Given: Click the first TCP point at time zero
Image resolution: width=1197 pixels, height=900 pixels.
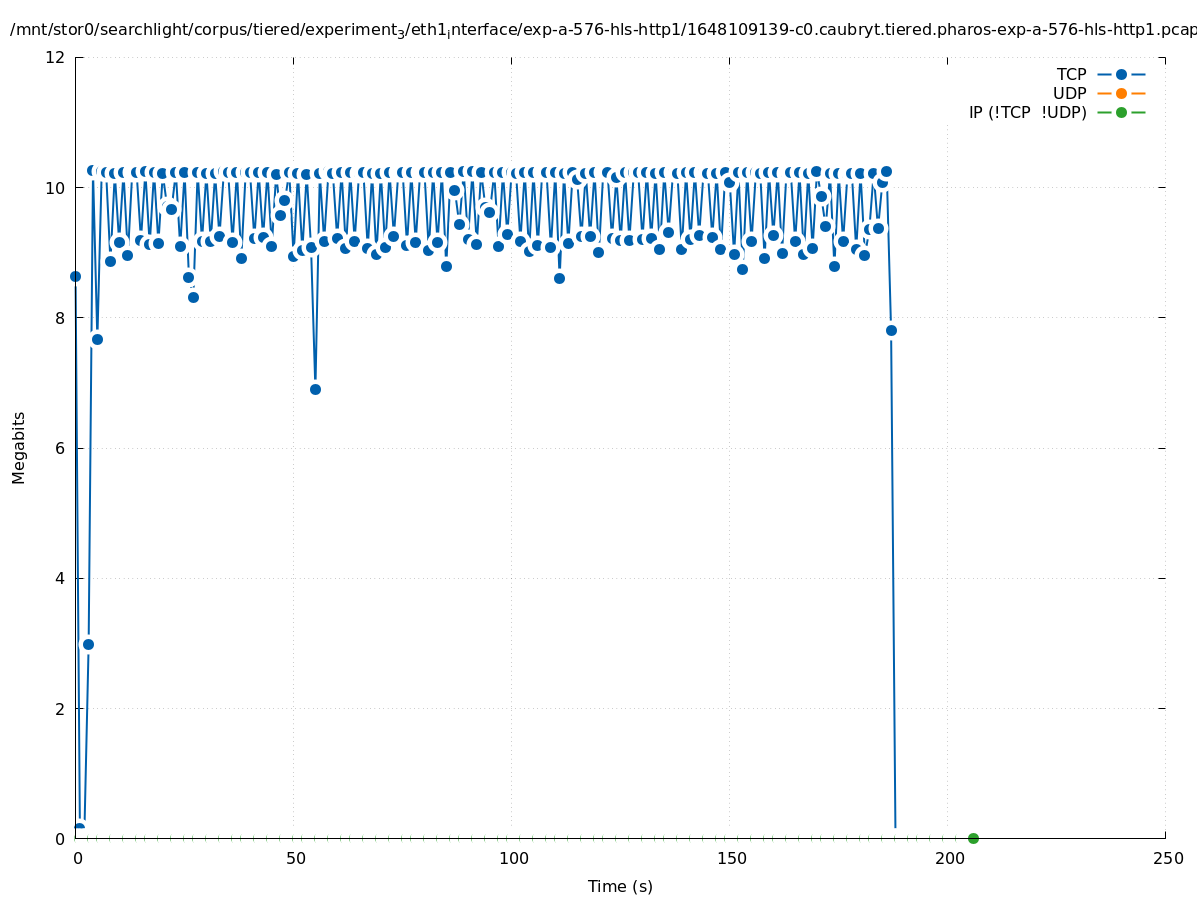Looking at the screenshot, I should pos(75,276).
